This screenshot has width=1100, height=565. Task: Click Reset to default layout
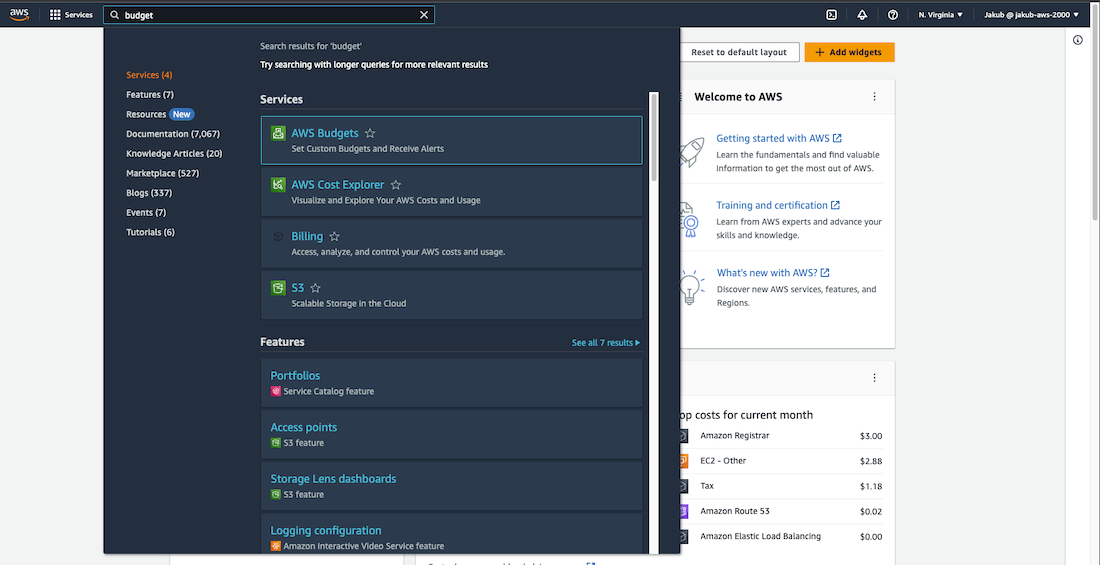(x=739, y=53)
